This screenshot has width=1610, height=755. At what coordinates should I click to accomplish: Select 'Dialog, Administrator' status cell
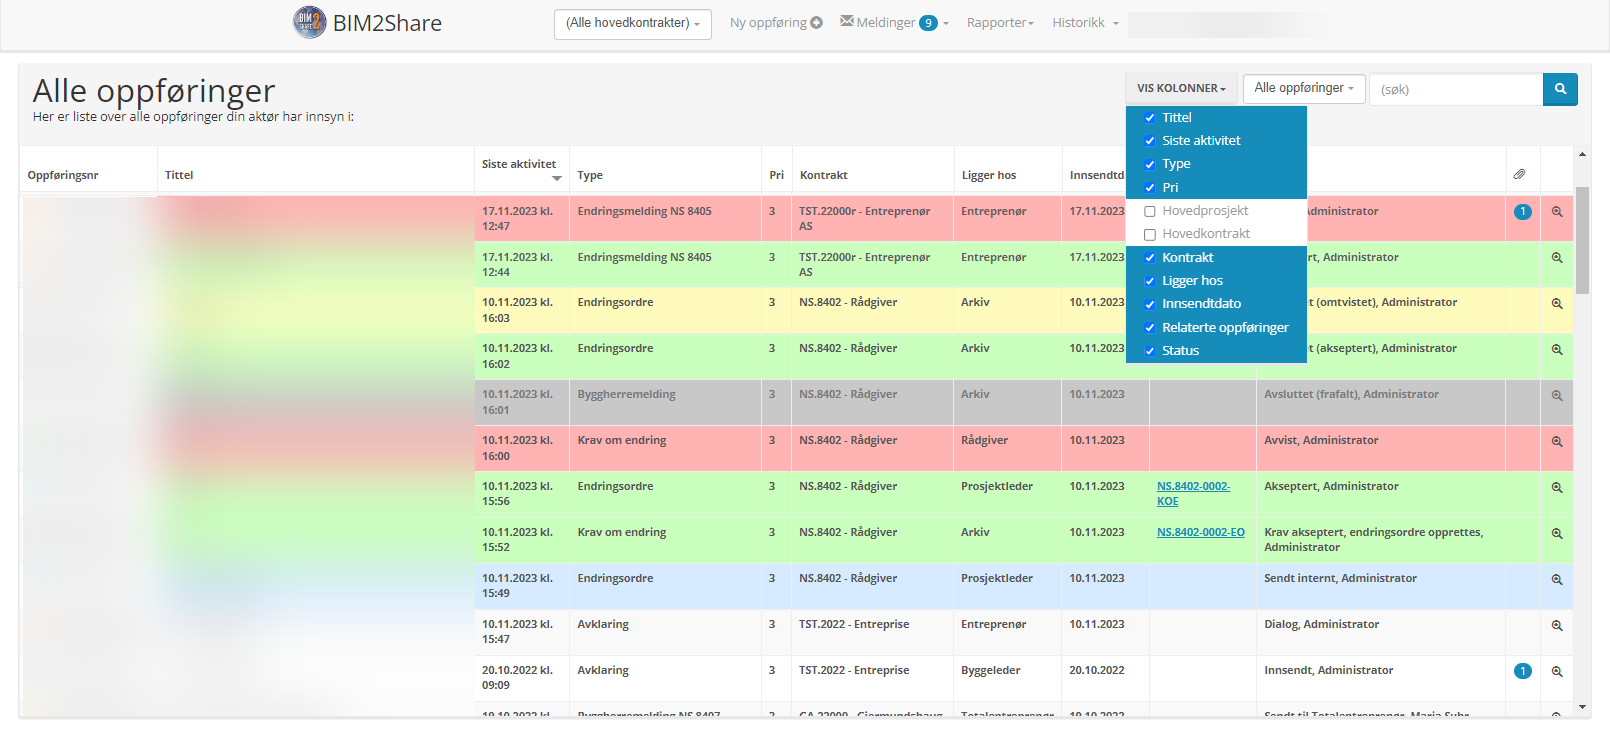[x=1321, y=624]
